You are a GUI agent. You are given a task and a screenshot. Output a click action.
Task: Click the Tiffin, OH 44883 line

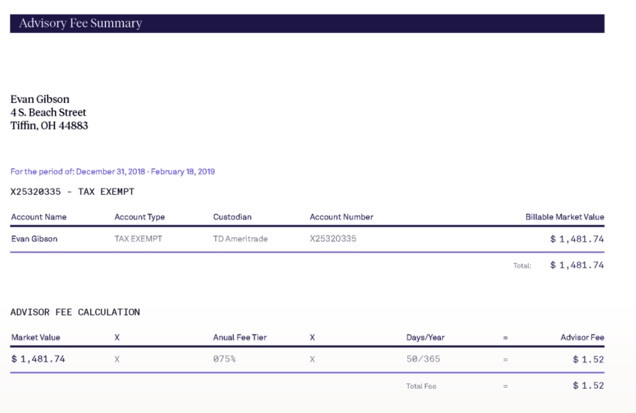point(49,126)
